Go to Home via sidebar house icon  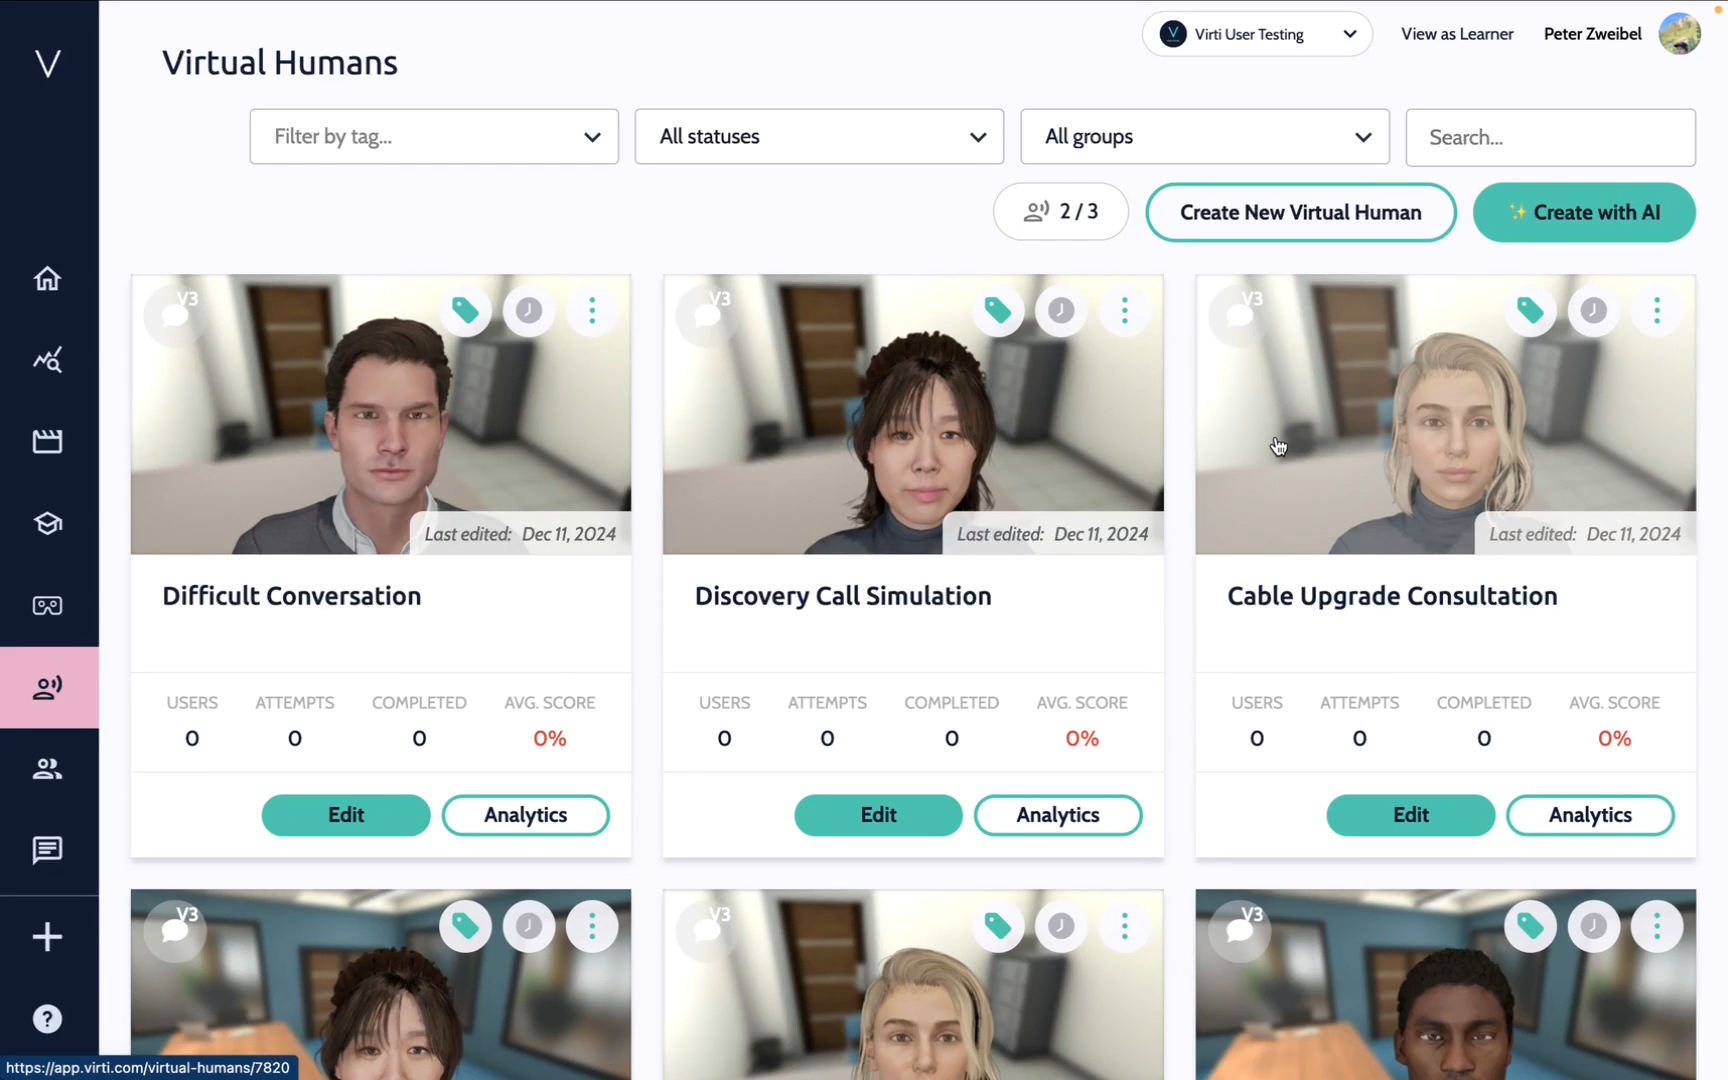(47, 278)
